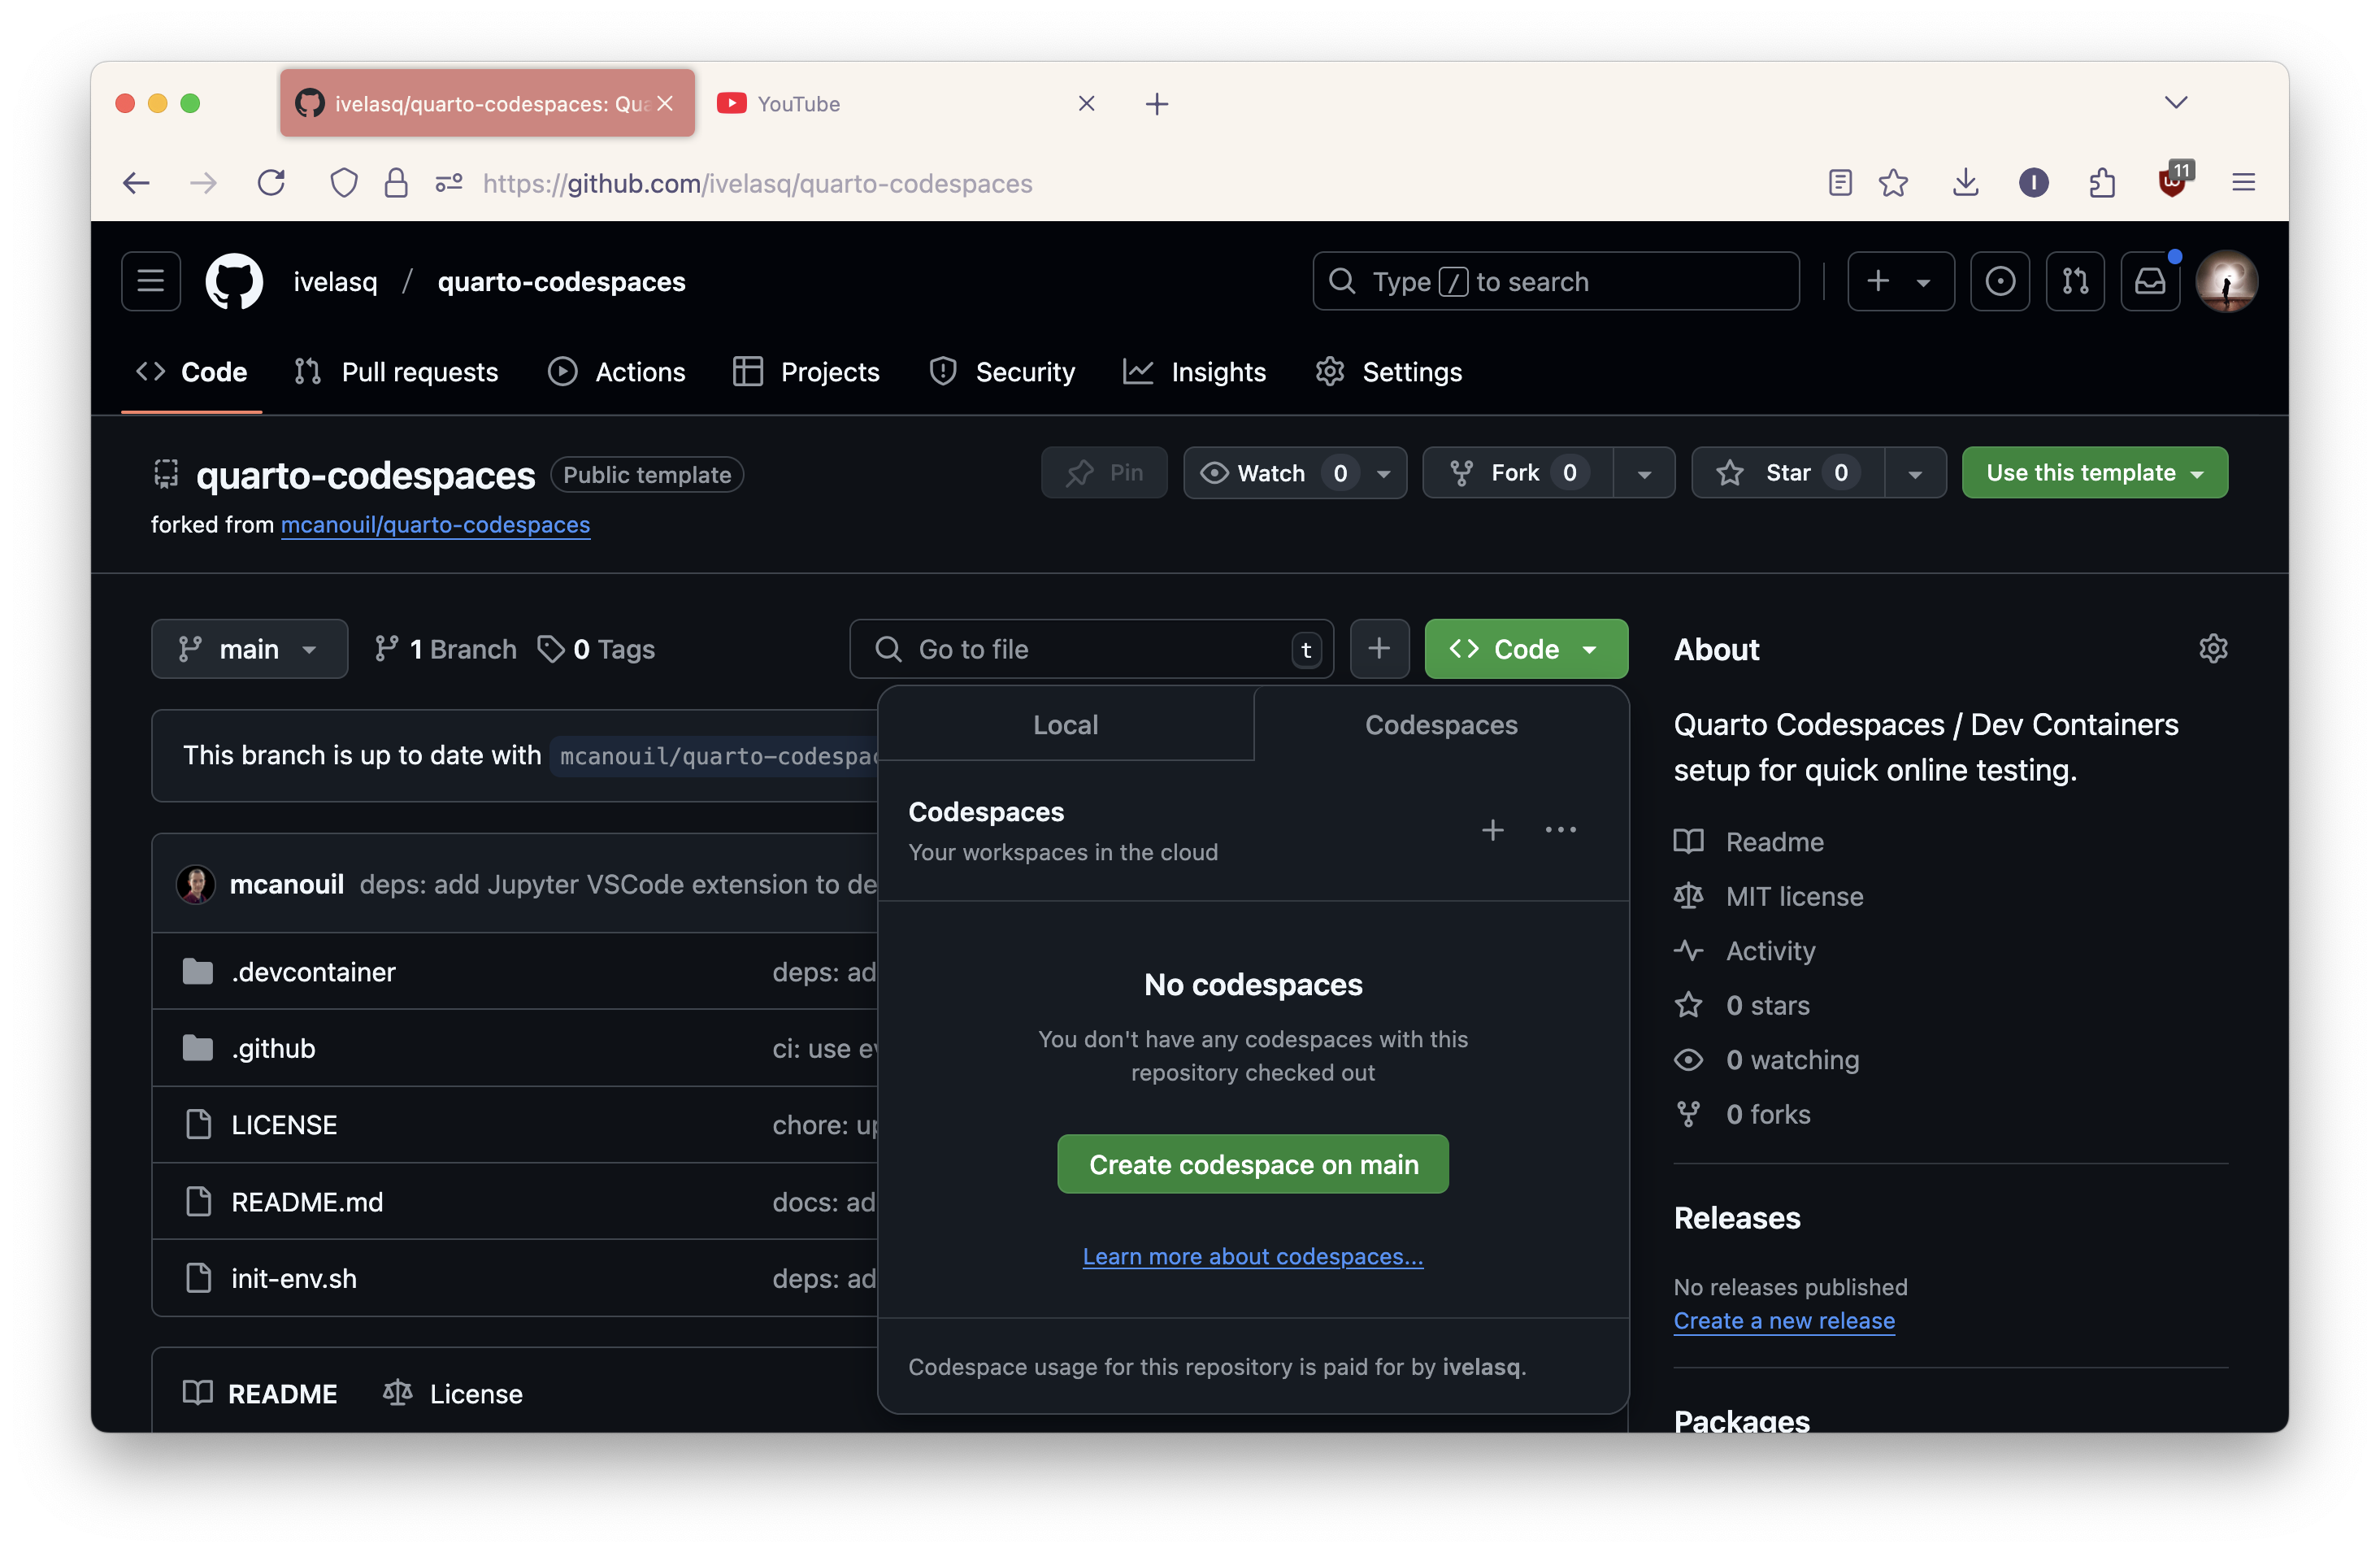This screenshot has width=2380, height=1553.
Task: Click the Go to file search field
Action: (1090, 649)
